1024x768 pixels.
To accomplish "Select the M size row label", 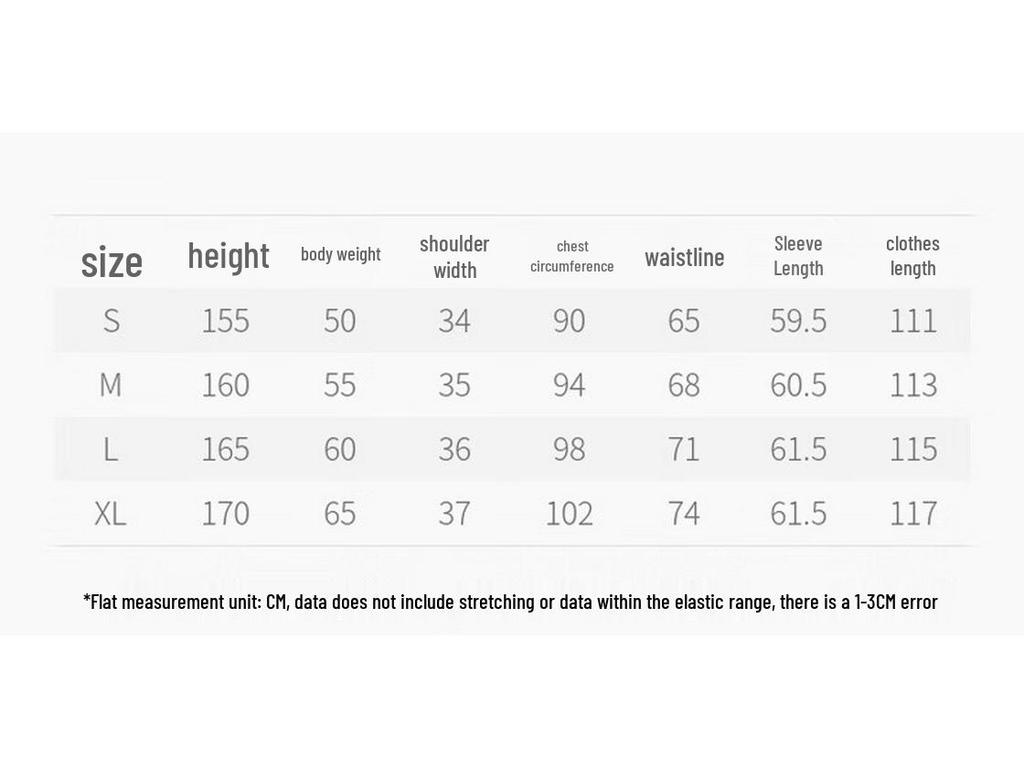I will [110, 385].
